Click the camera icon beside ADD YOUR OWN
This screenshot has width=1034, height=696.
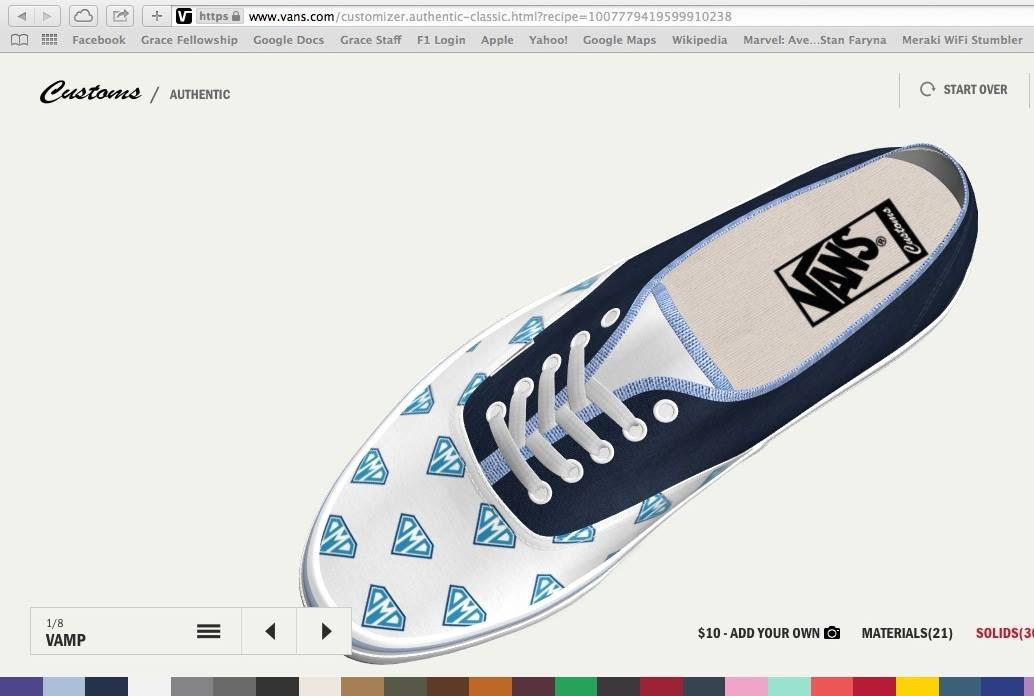[x=832, y=633]
